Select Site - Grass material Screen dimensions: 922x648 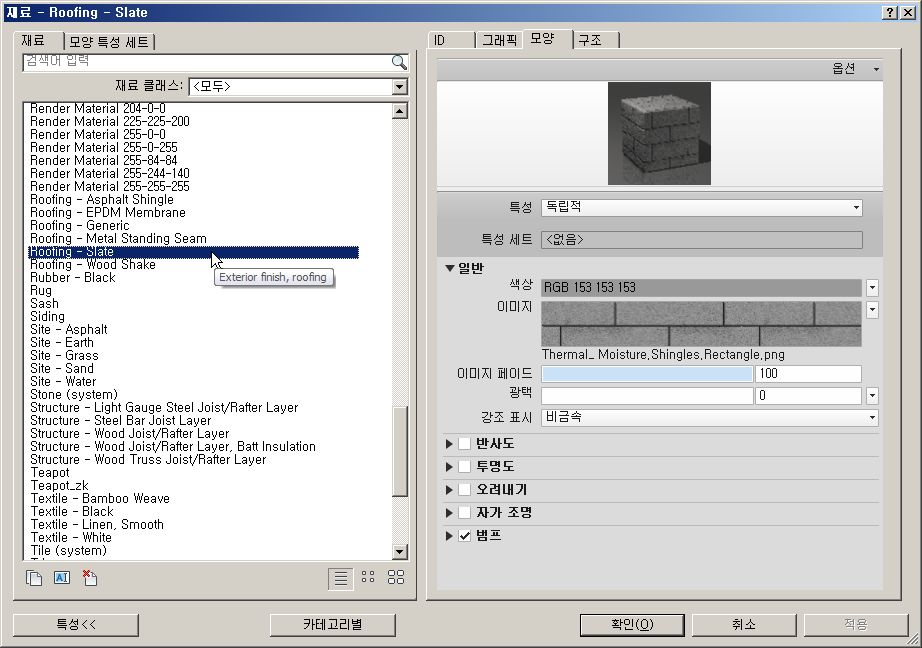tap(64, 356)
